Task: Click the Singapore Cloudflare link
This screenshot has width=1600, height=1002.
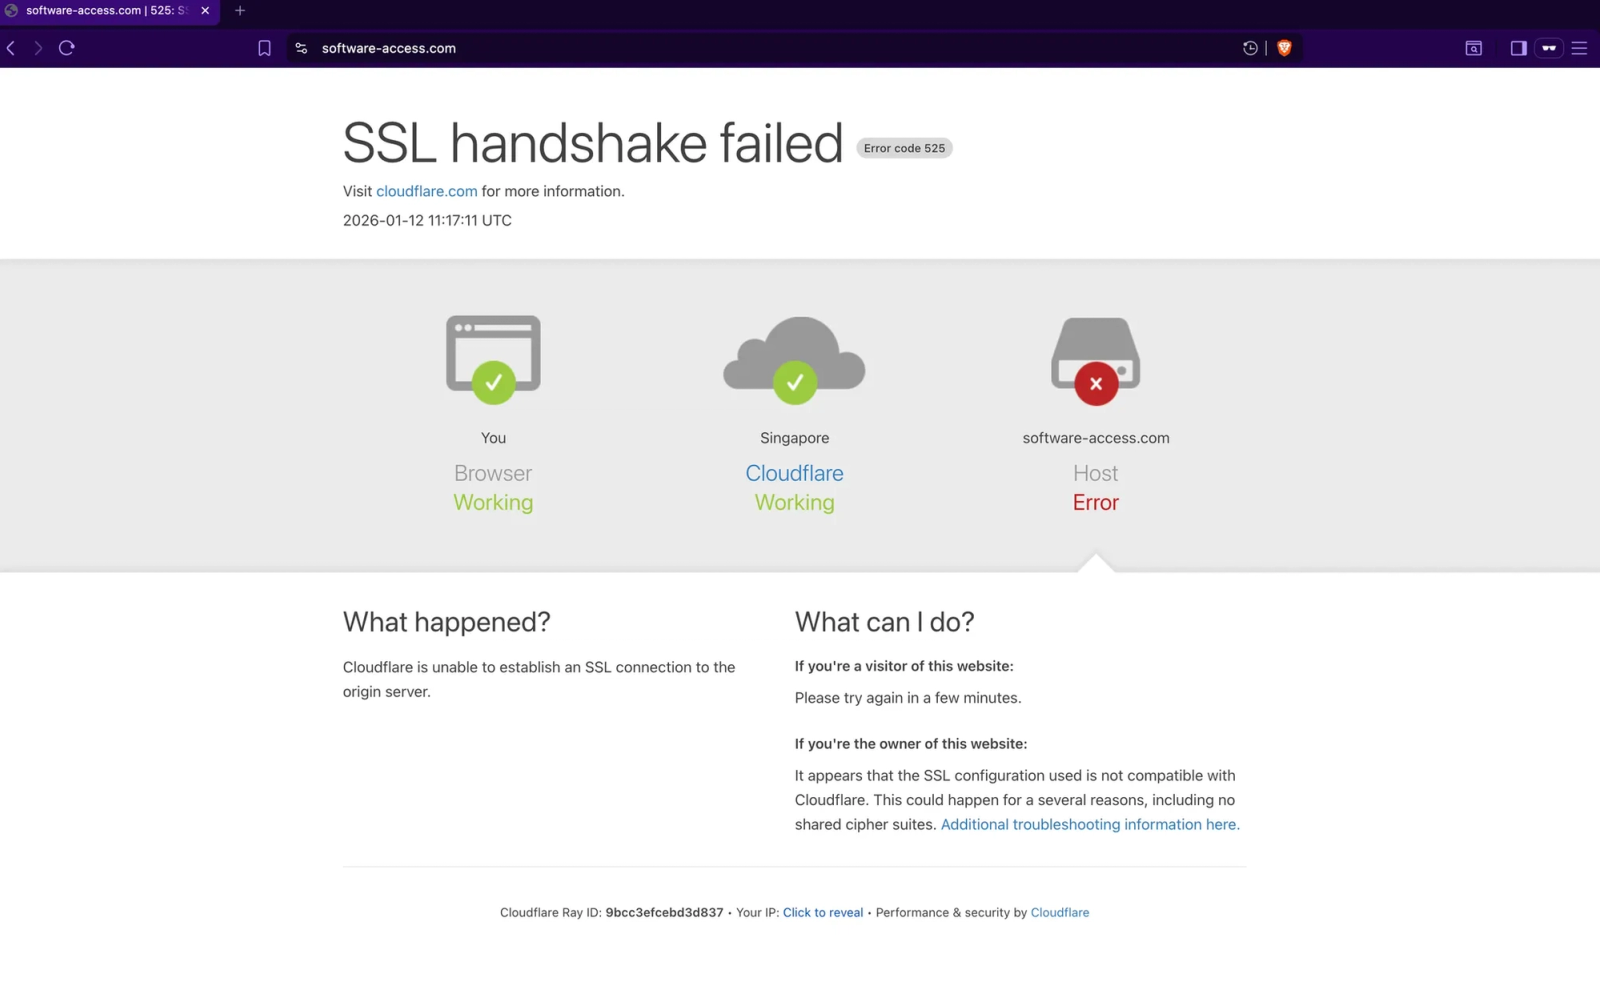Action: [x=793, y=472]
